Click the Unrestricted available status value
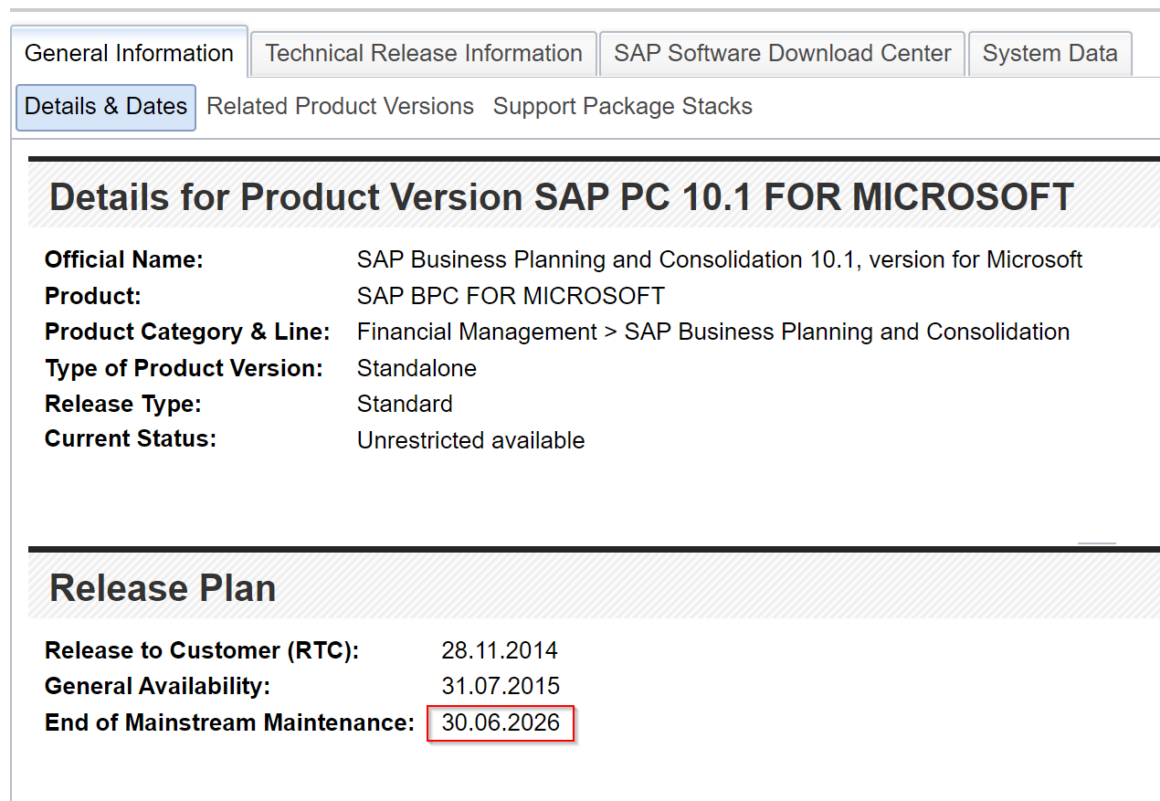 [x=470, y=440]
